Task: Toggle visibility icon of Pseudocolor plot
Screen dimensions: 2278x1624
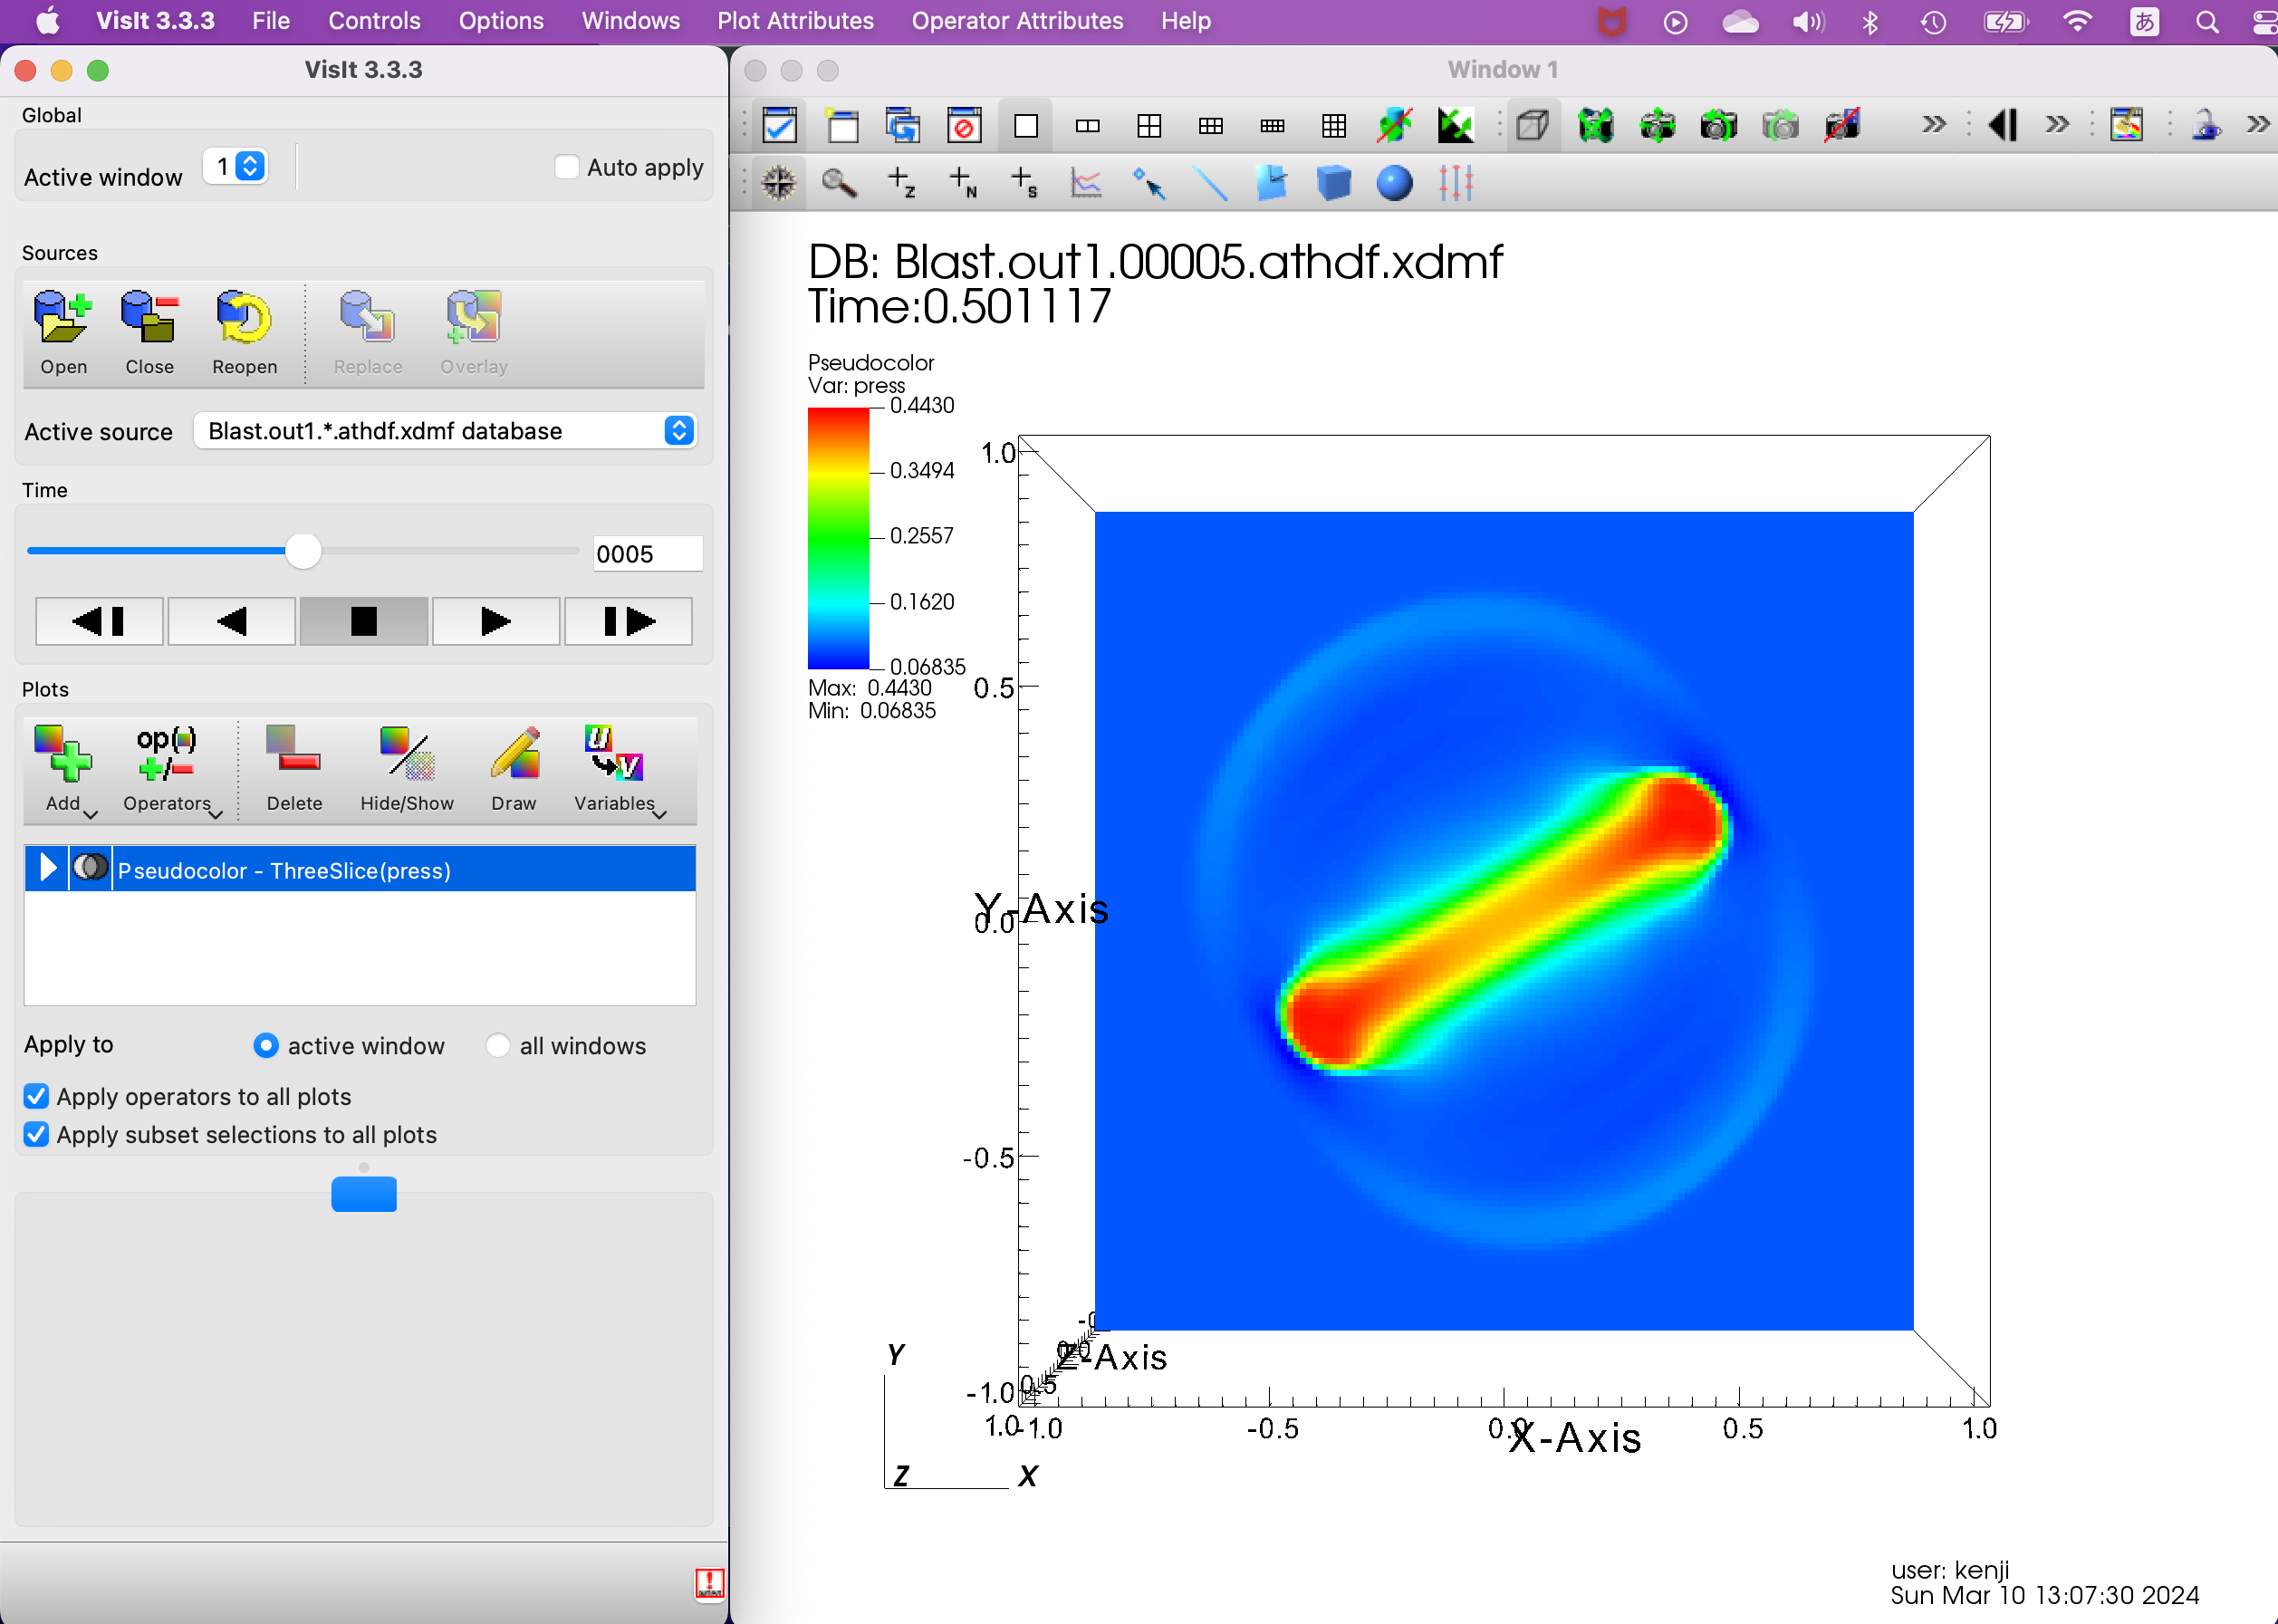Action: [90, 868]
